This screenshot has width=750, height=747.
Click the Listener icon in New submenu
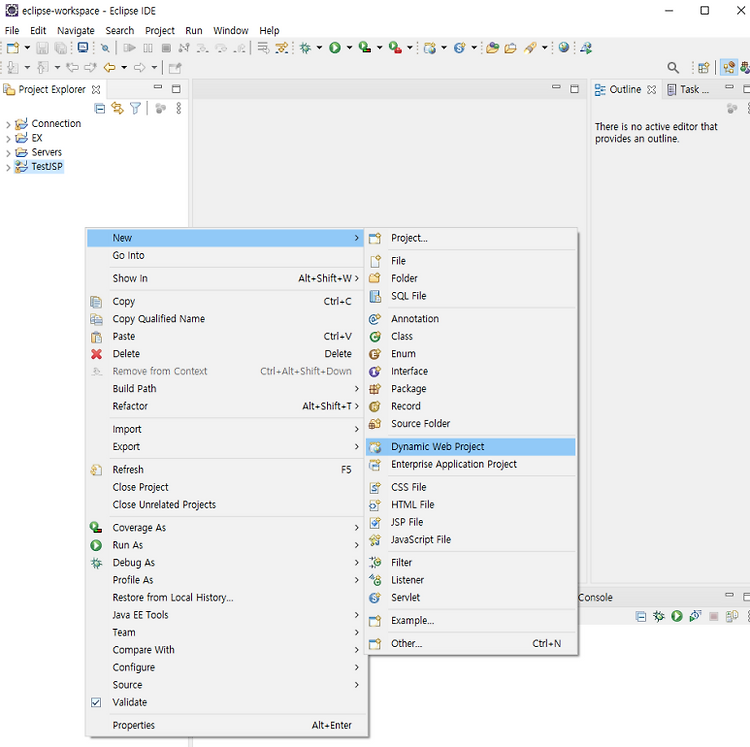375,580
